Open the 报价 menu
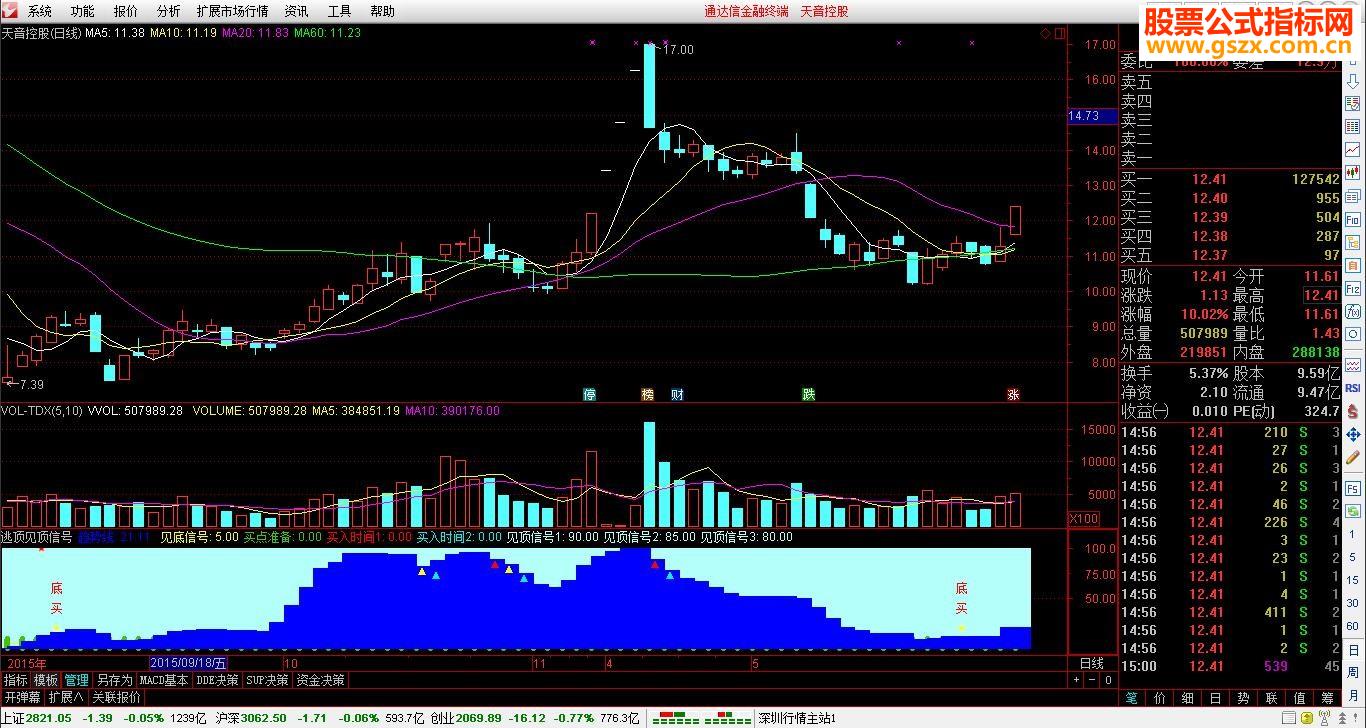 pyautogui.click(x=126, y=11)
